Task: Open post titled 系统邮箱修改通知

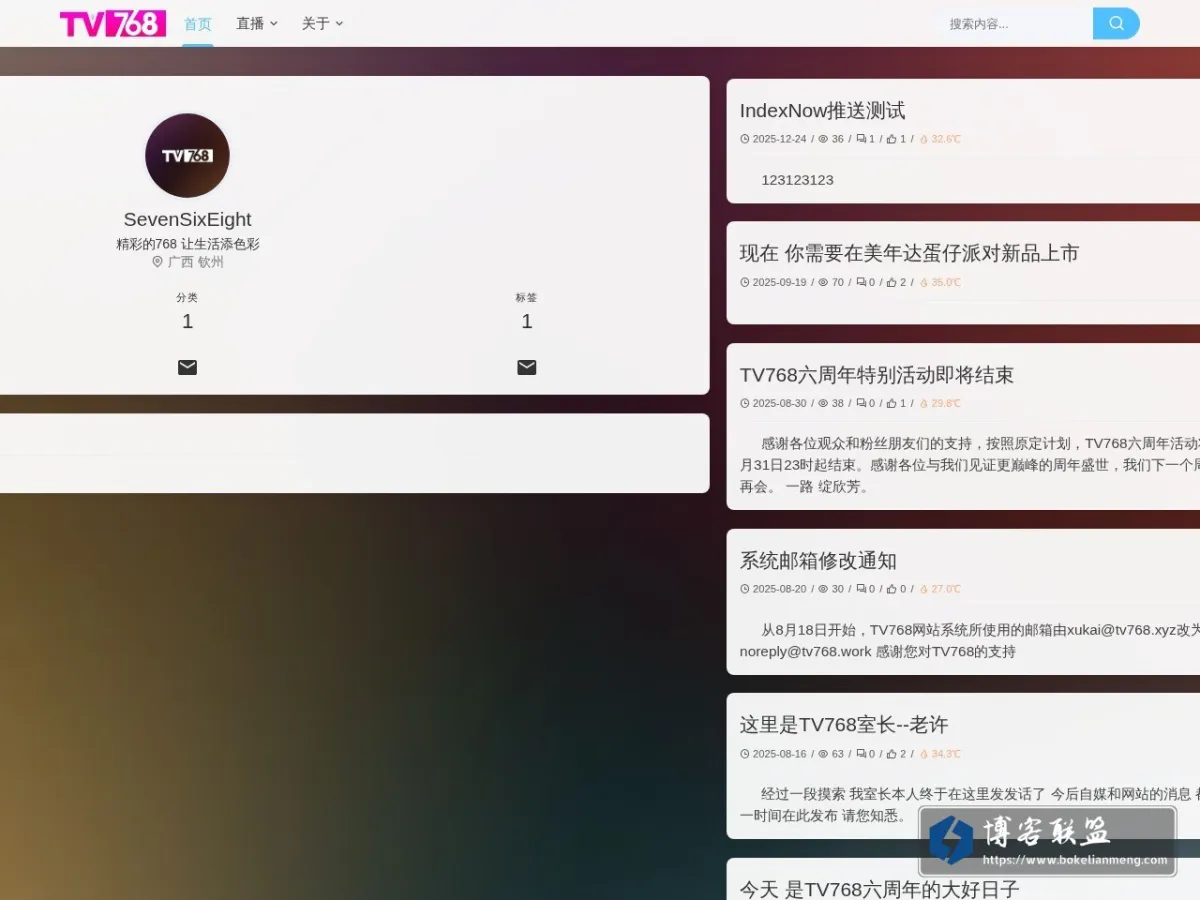Action: 818,560
